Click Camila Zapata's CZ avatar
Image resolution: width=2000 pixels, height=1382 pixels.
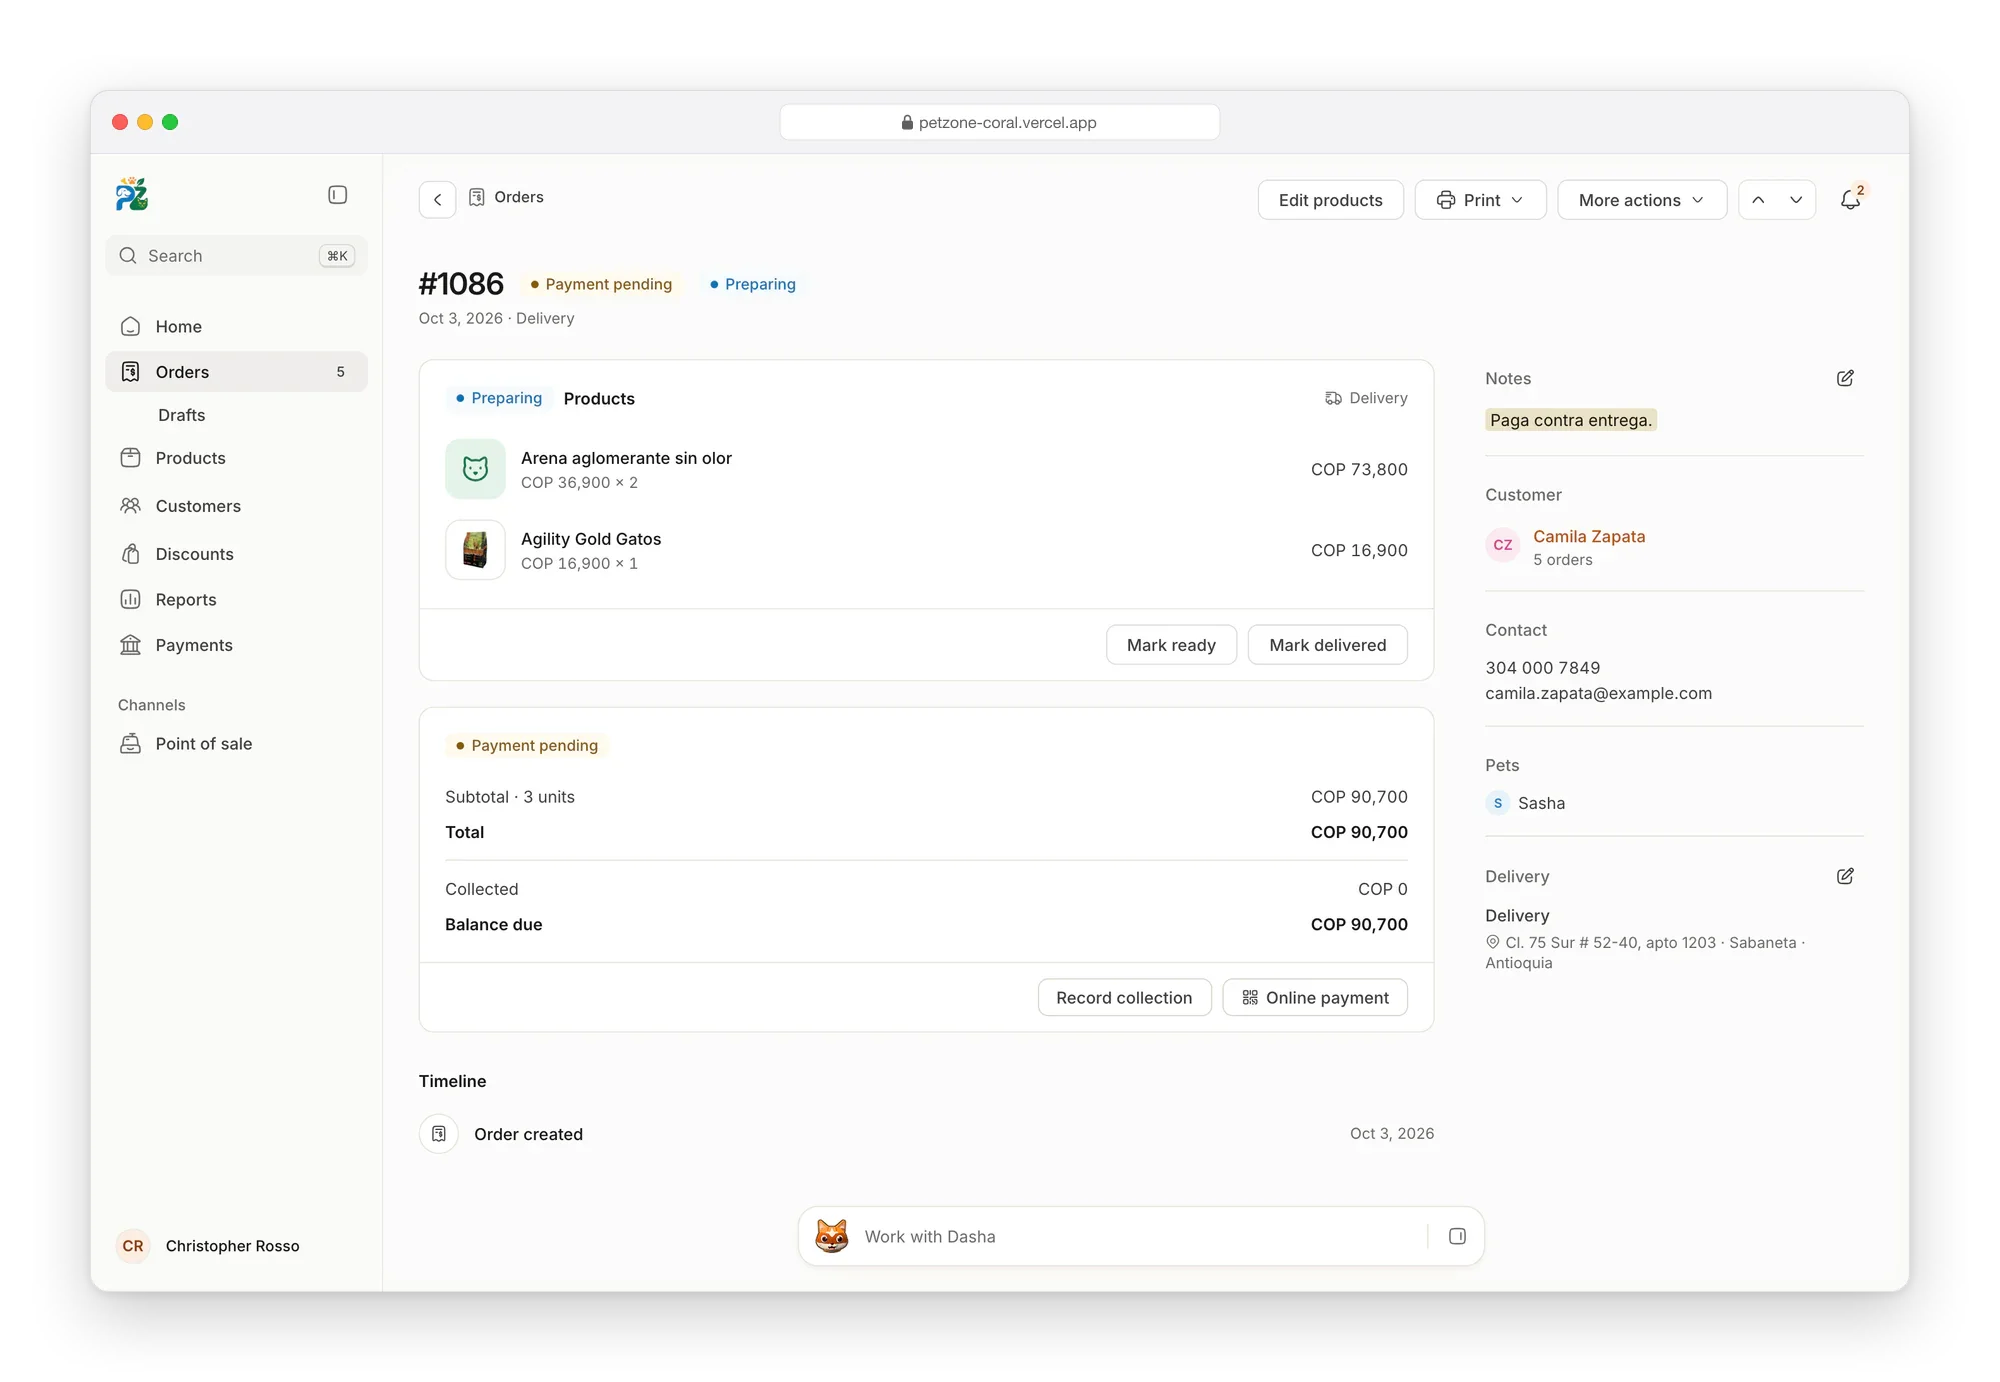[x=1502, y=545]
